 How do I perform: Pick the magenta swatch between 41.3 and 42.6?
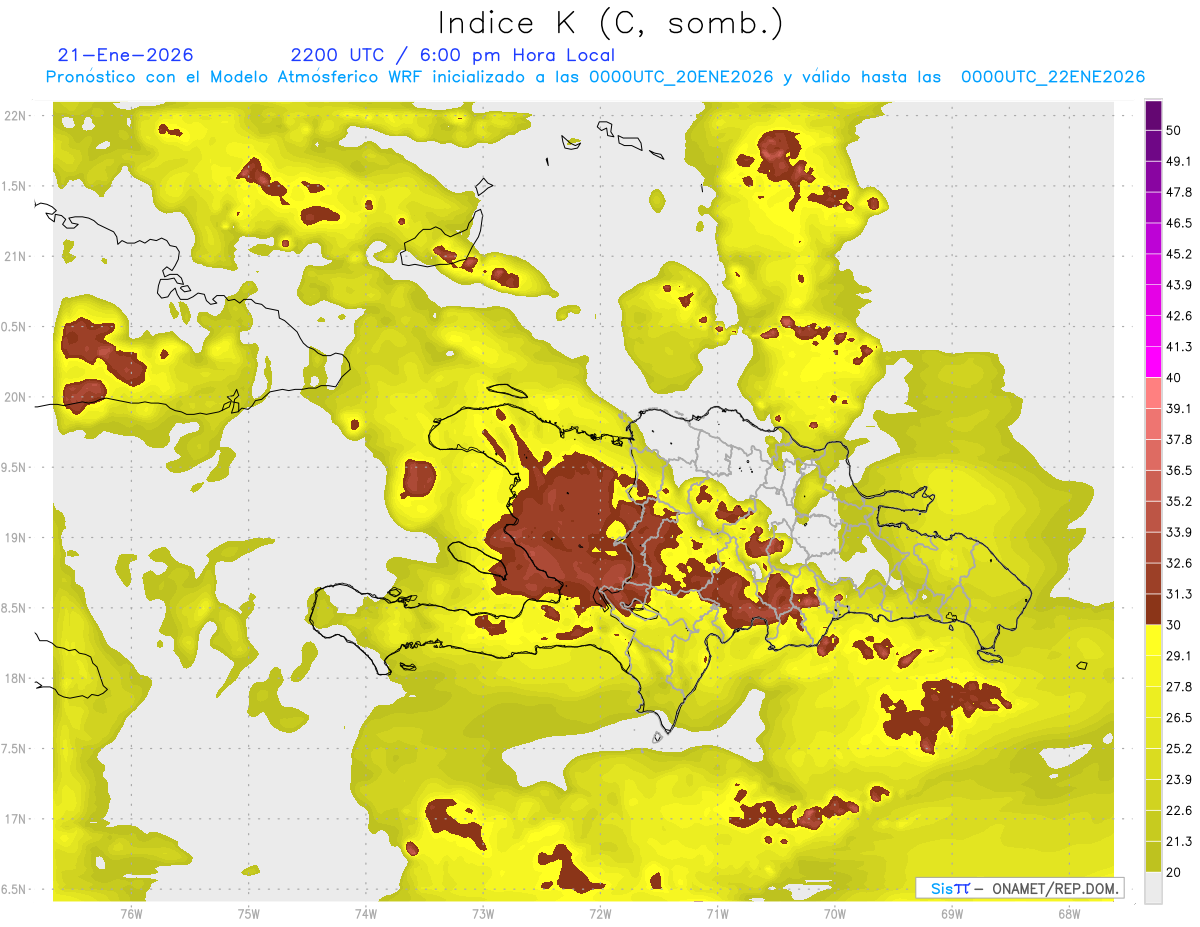pyautogui.click(x=1153, y=331)
